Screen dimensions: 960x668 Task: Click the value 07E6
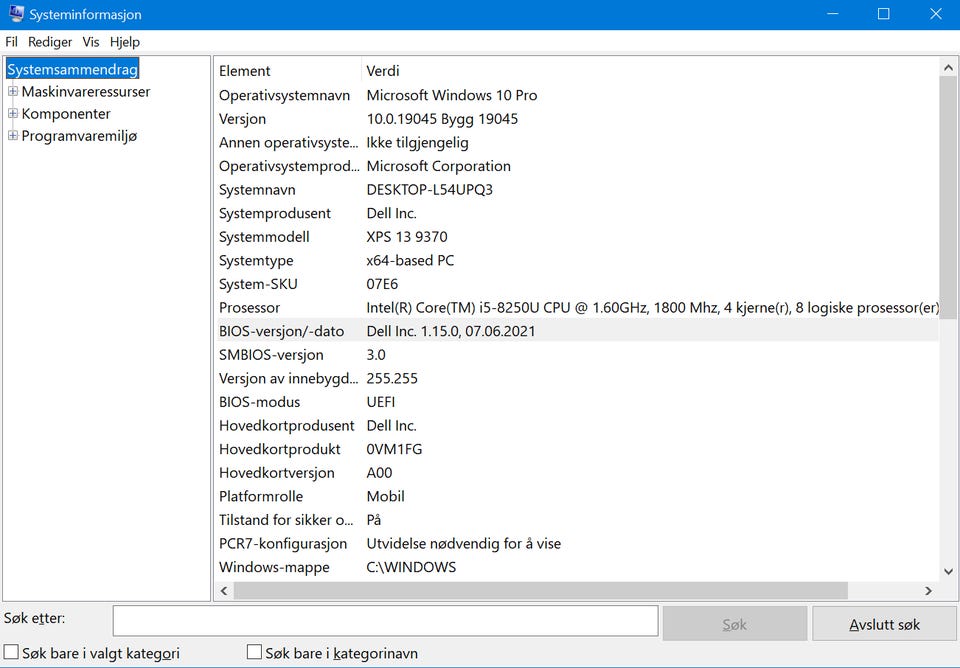[x=382, y=284]
